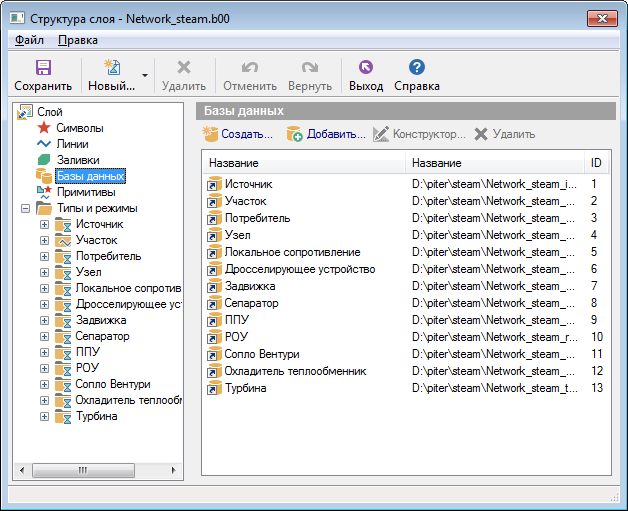Expand the Источник tree node
Screen dimensions: 628x511
(x=44, y=224)
